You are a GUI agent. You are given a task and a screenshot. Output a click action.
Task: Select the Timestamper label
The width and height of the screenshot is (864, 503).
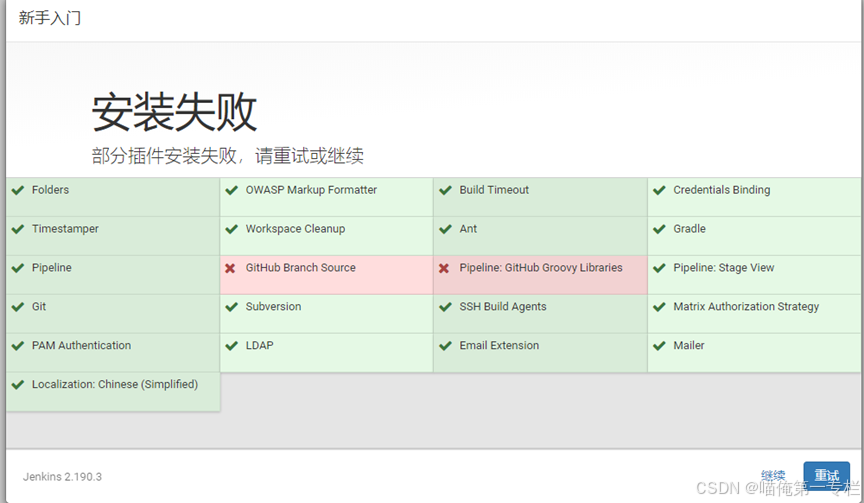click(65, 229)
